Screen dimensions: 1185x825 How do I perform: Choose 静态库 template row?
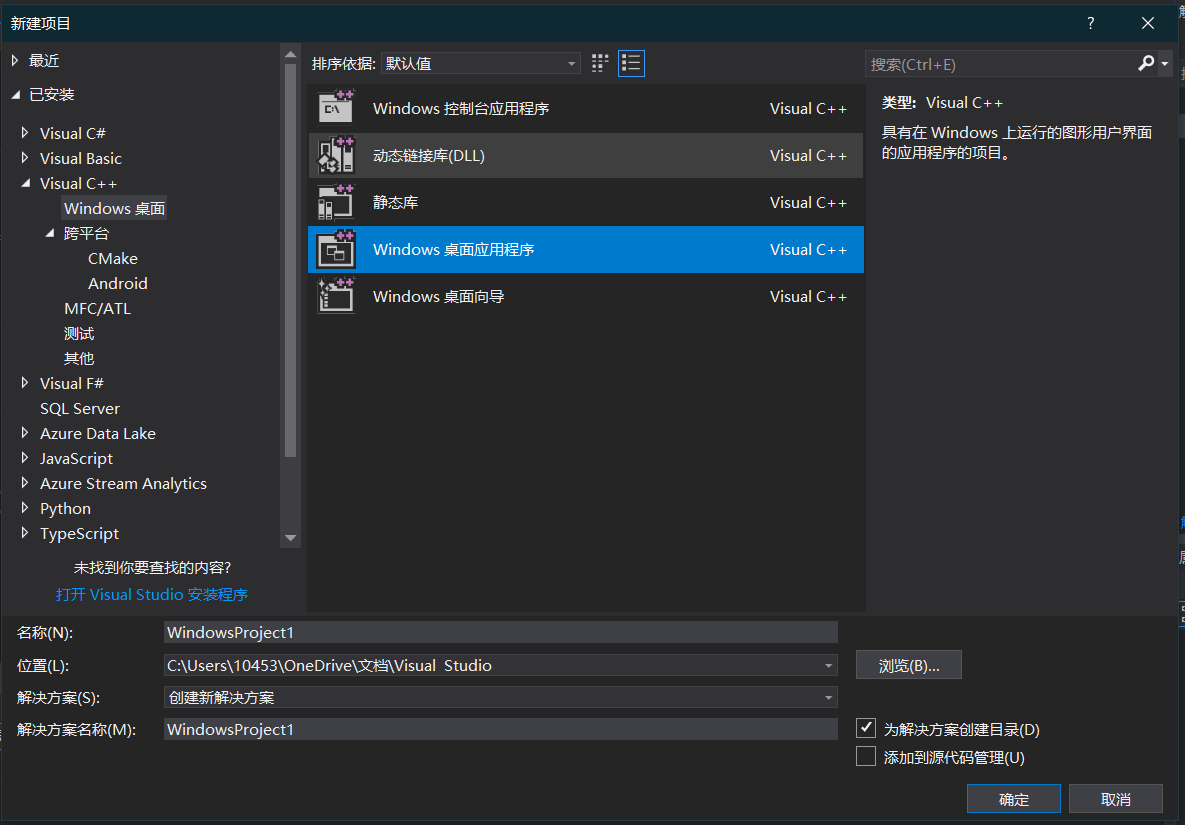pyautogui.click(x=586, y=202)
